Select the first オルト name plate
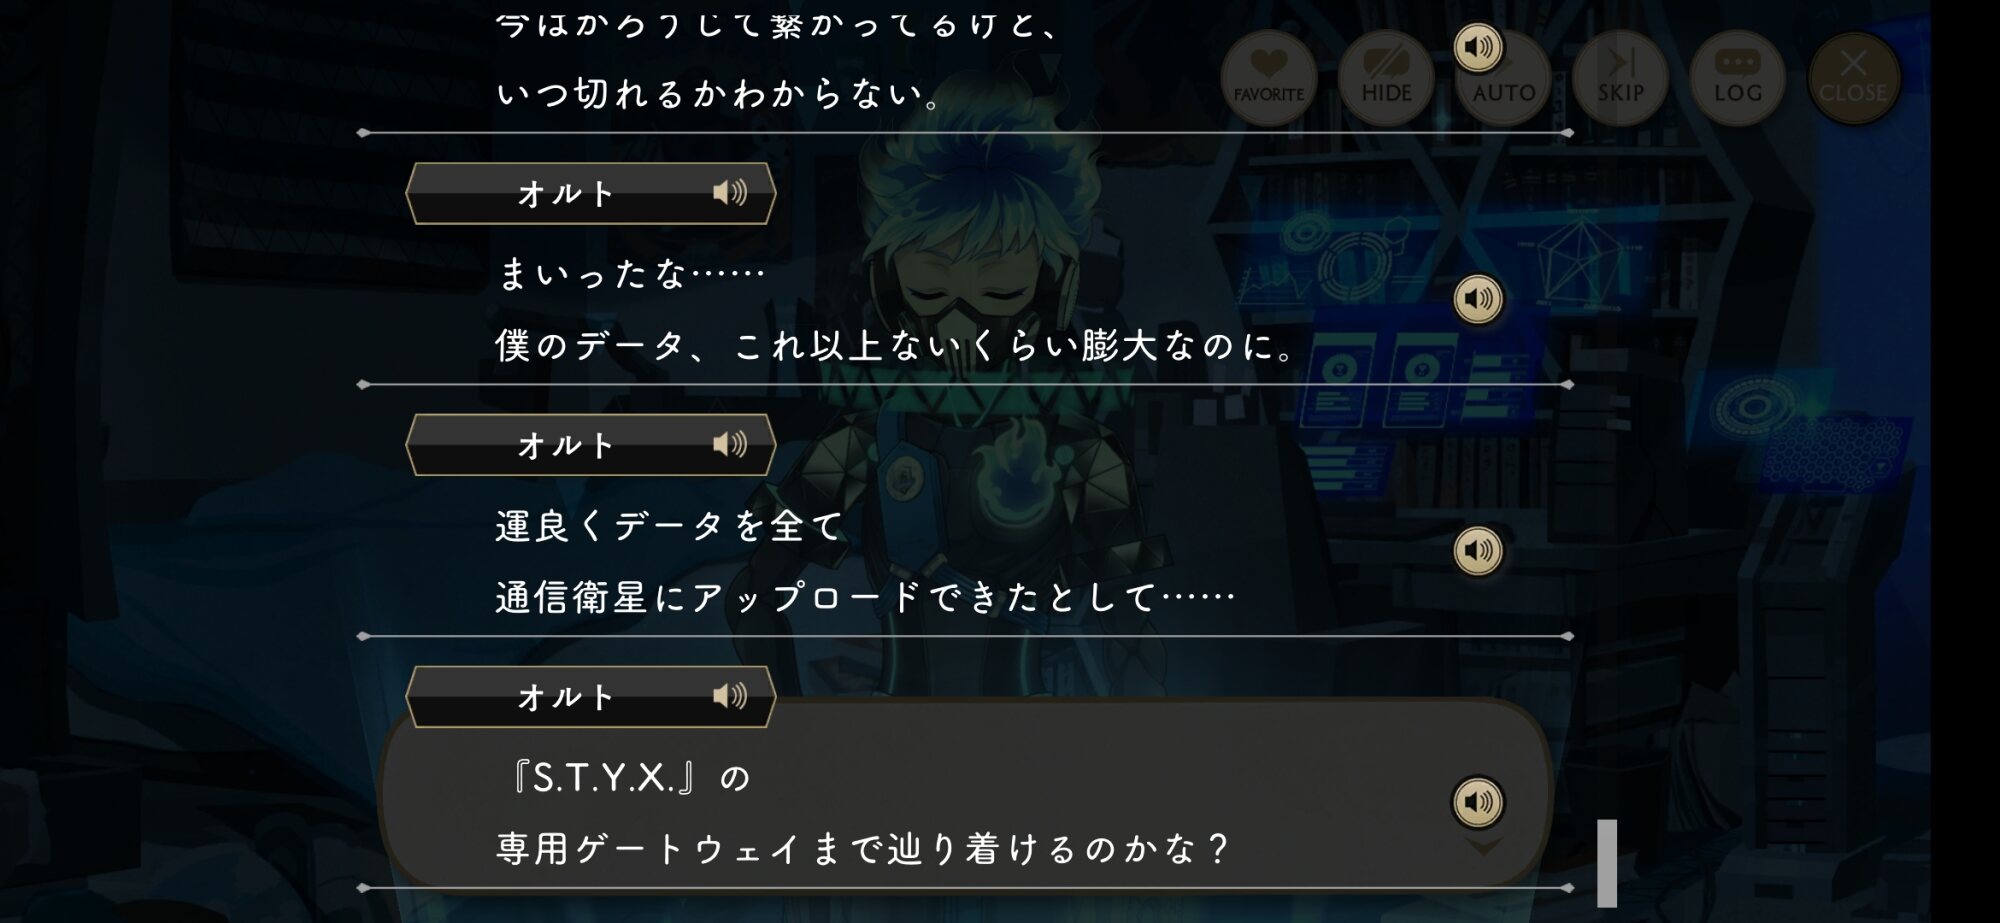The width and height of the screenshot is (2000, 923). coord(591,193)
